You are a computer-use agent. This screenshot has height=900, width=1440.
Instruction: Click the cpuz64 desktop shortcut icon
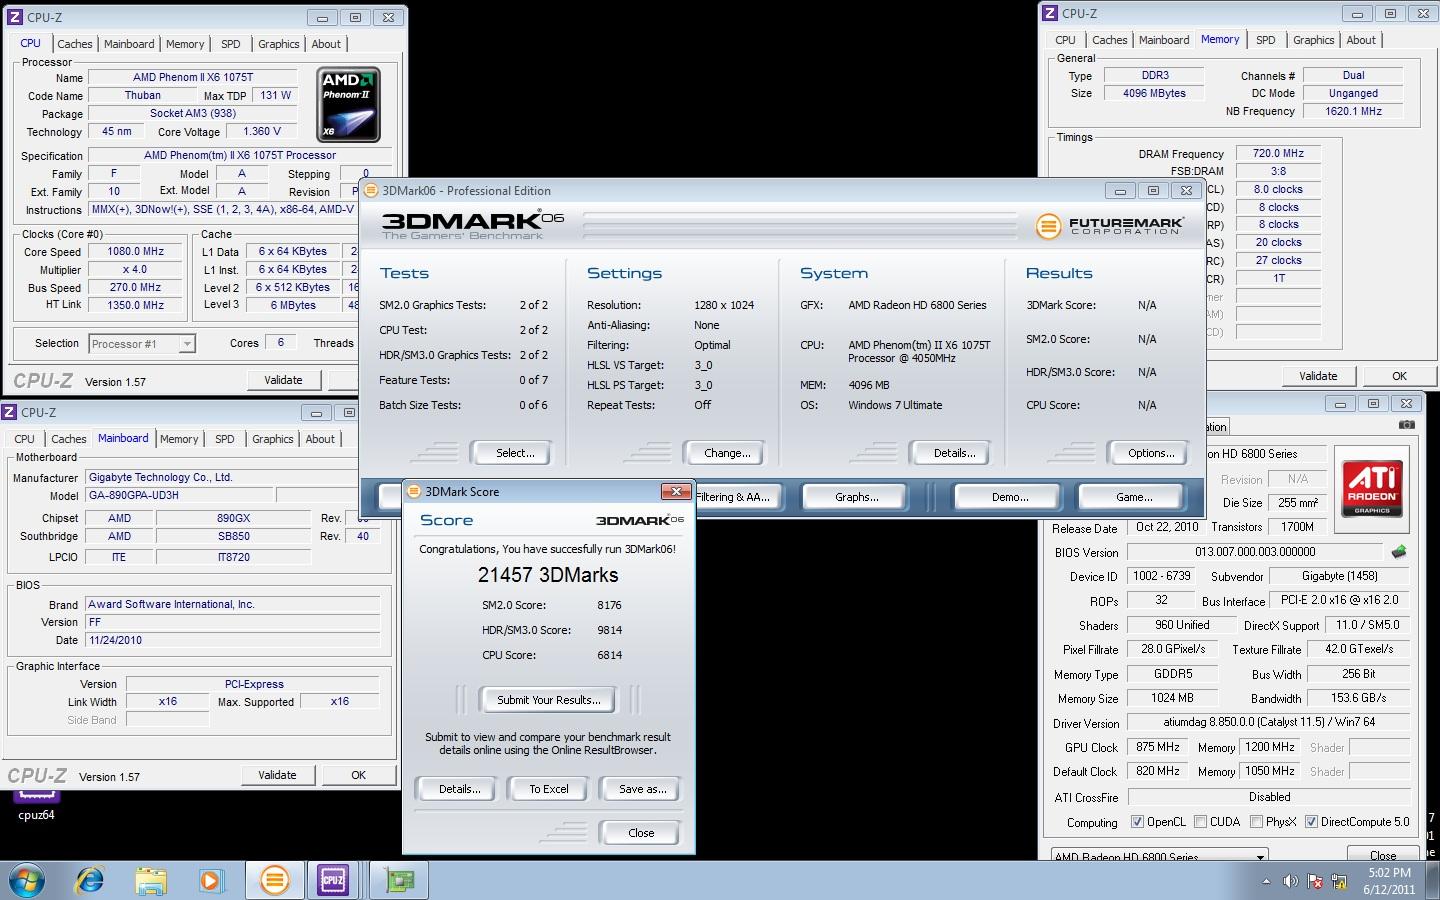click(36, 805)
